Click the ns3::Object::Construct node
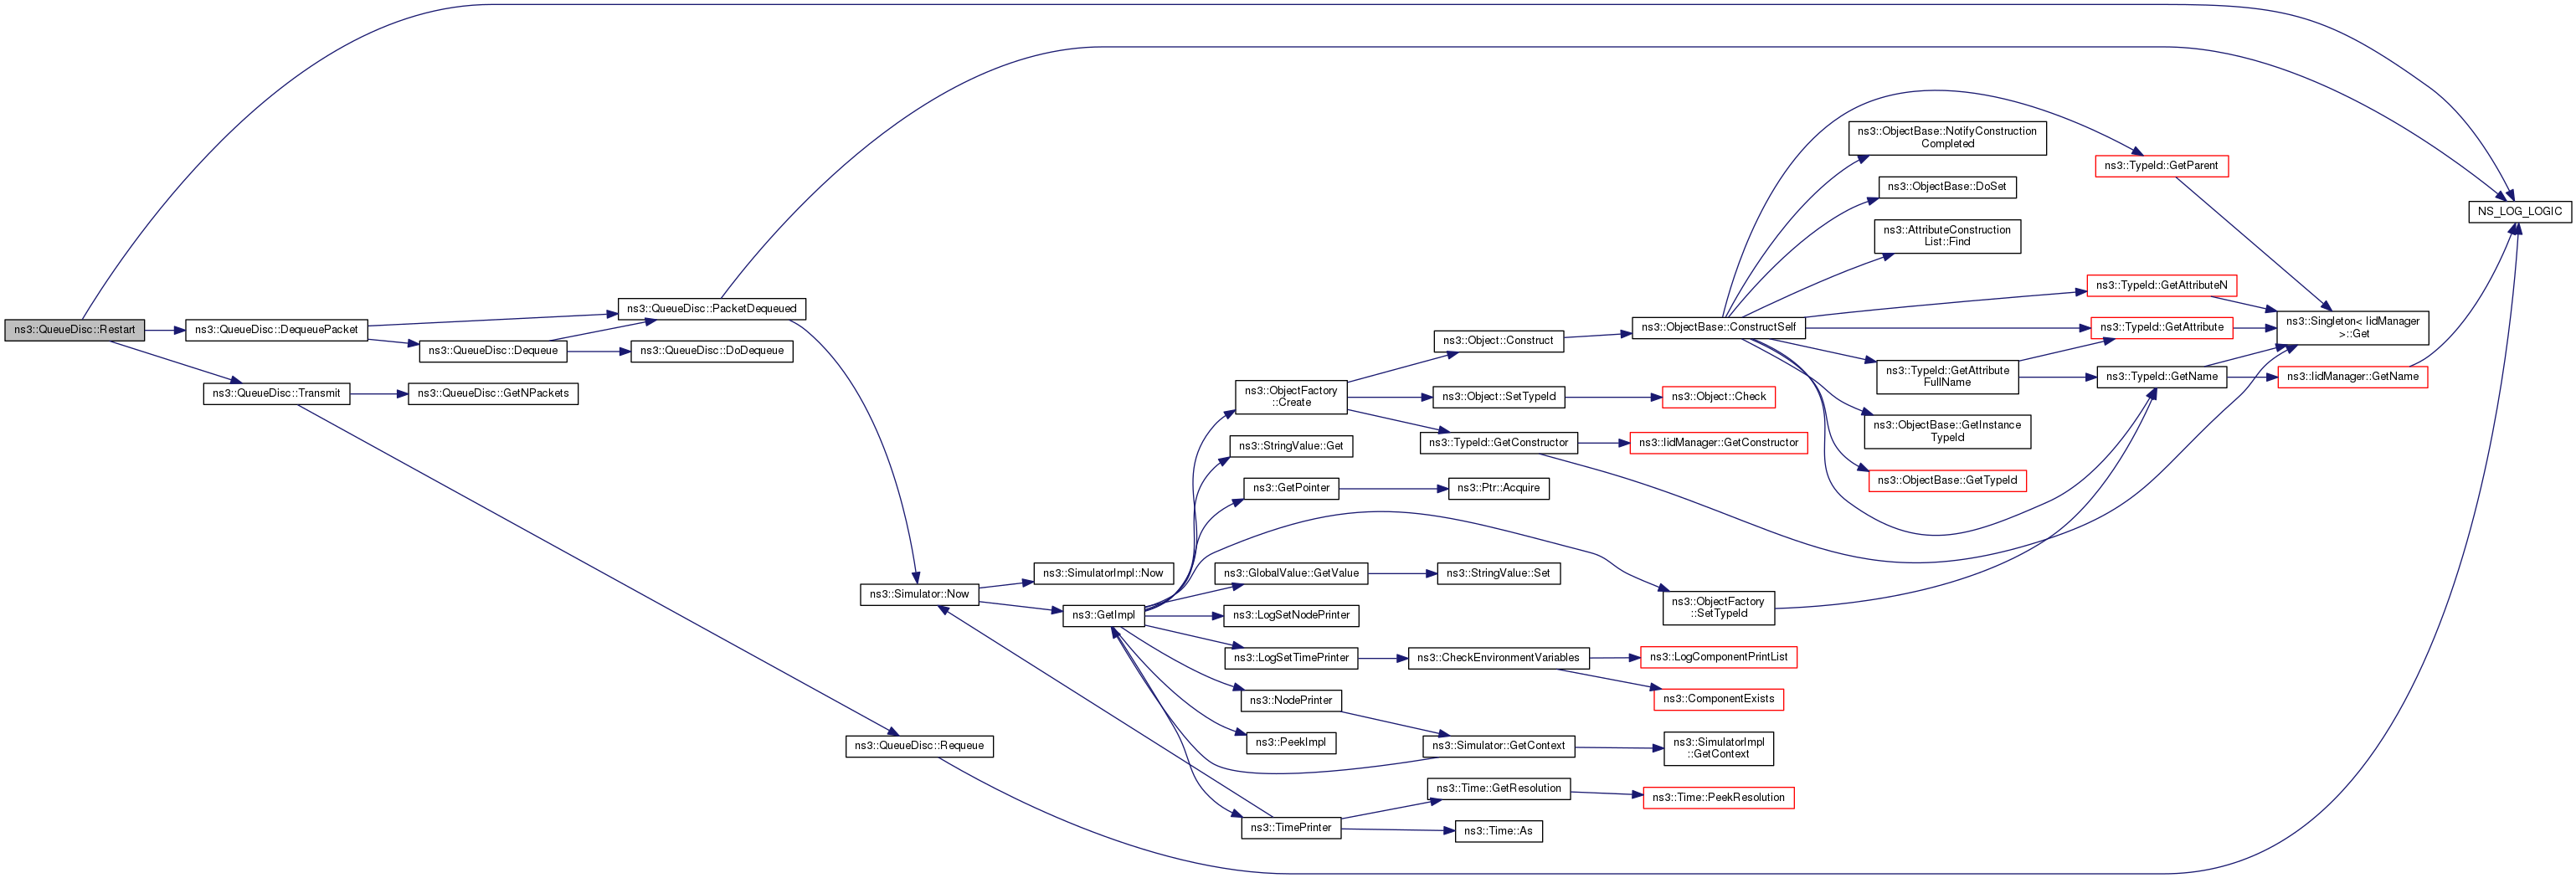The width and height of the screenshot is (2576, 878). click(x=1498, y=341)
